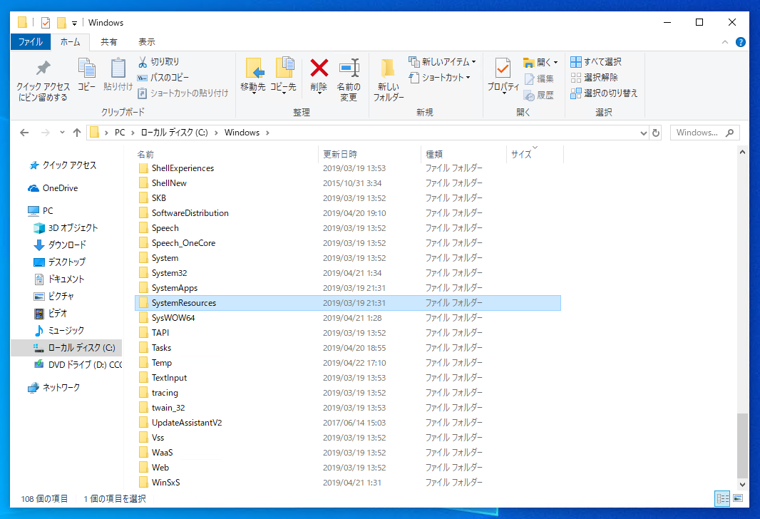Pin to Quick Access ribbon icon
This screenshot has height=519, width=760.
[x=43, y=80]
